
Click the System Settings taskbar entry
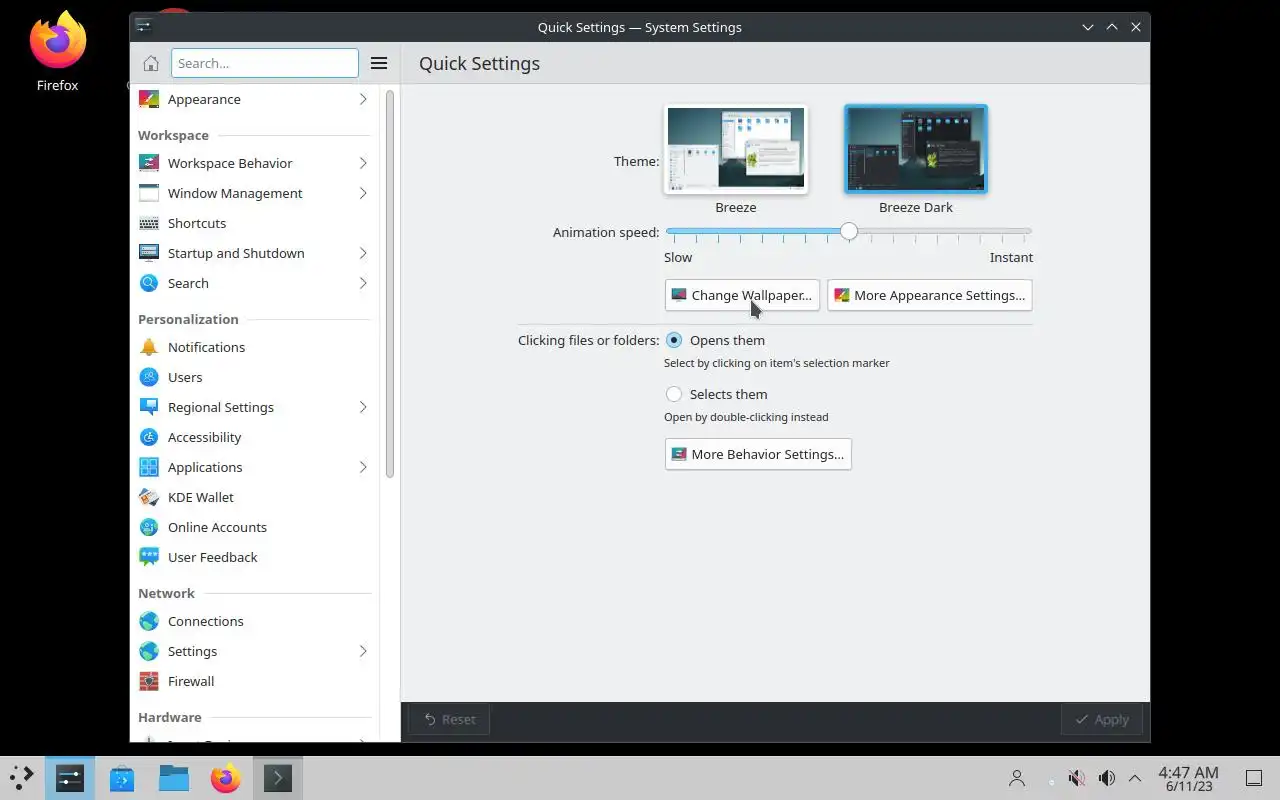pyautogui.click(x=70, y=777)
